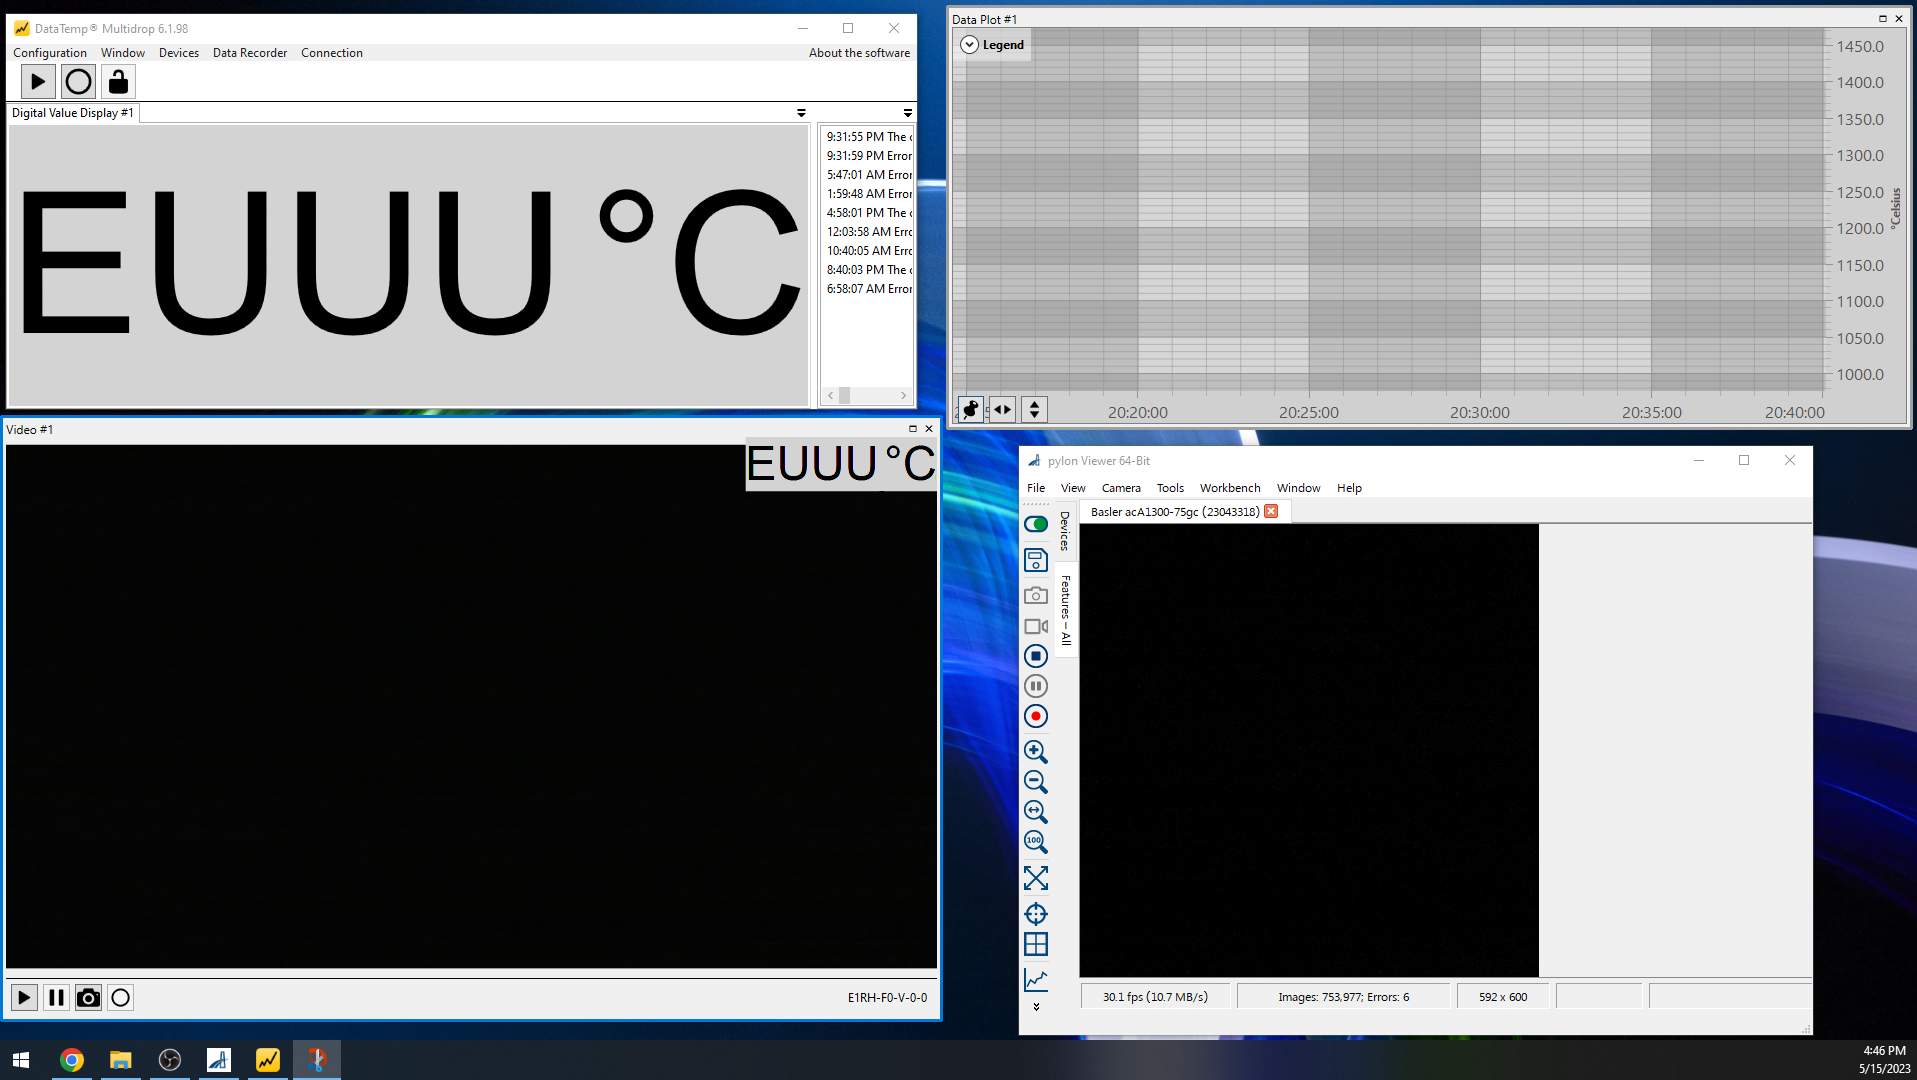The width and height of the screenshot is (1917, 1080).
Task: Click the zoom out magnifier in pylon
Action: pyautogui.click(x=1036, y=782)
